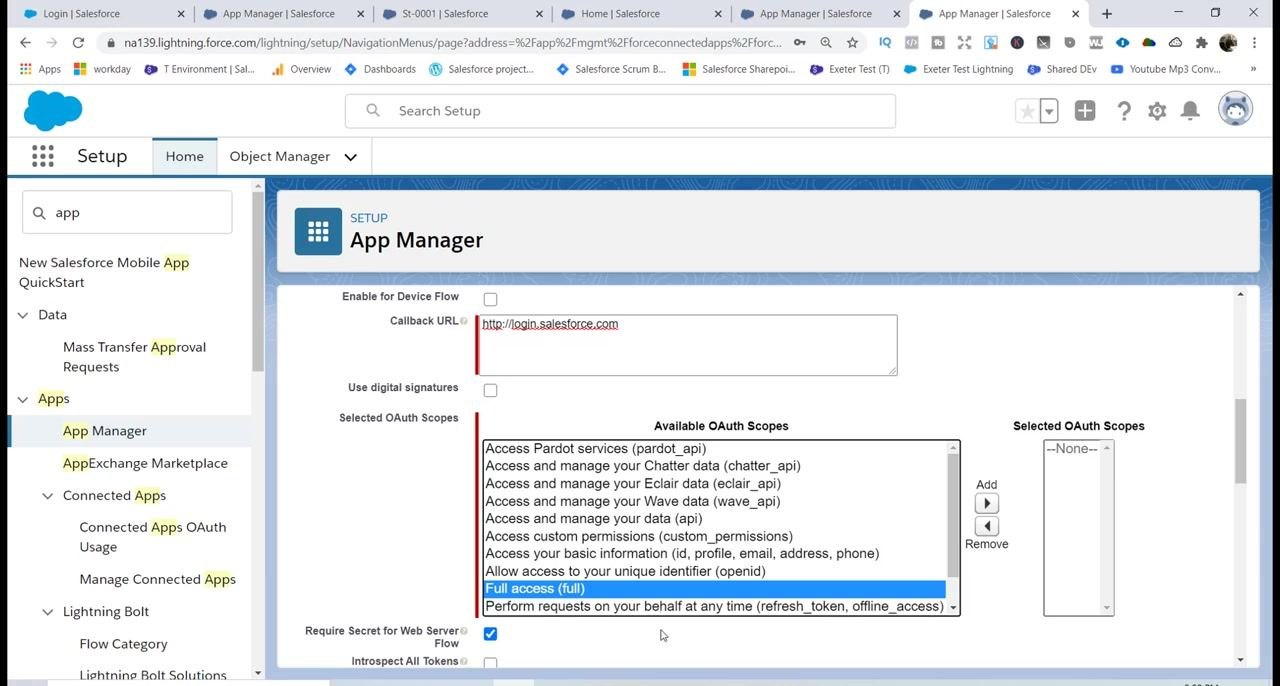Switch to St-0001 | Salesforce browser tab
Screen dimensions: 1280x686
[460, 14]
